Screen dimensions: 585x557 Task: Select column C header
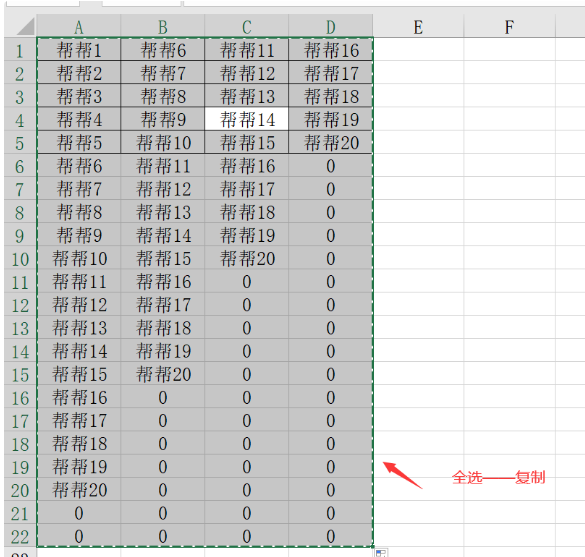[x=247, y=26]
